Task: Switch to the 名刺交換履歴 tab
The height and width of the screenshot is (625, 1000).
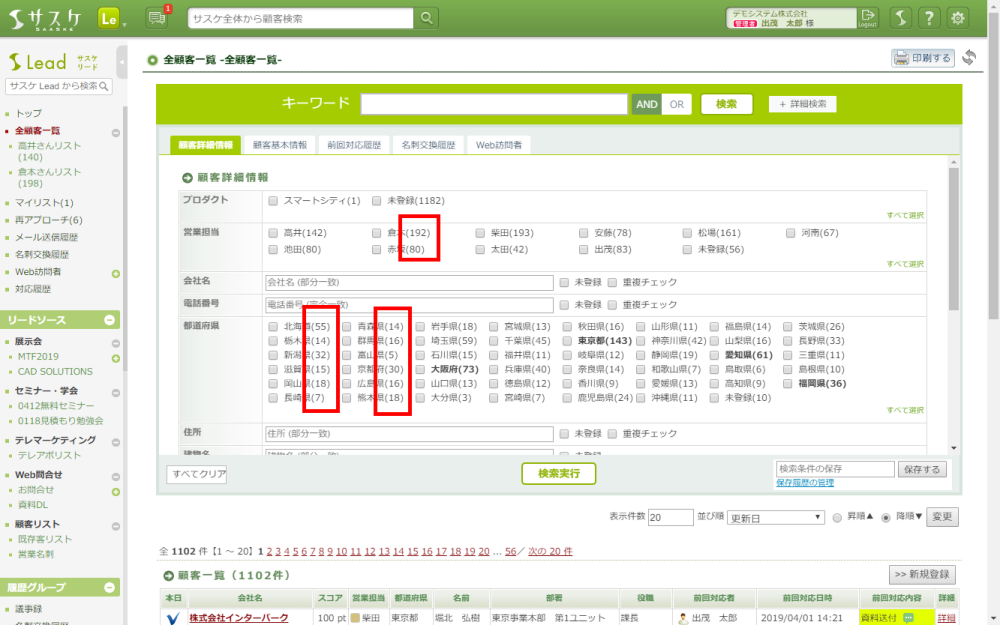Action: coord(428,145)
